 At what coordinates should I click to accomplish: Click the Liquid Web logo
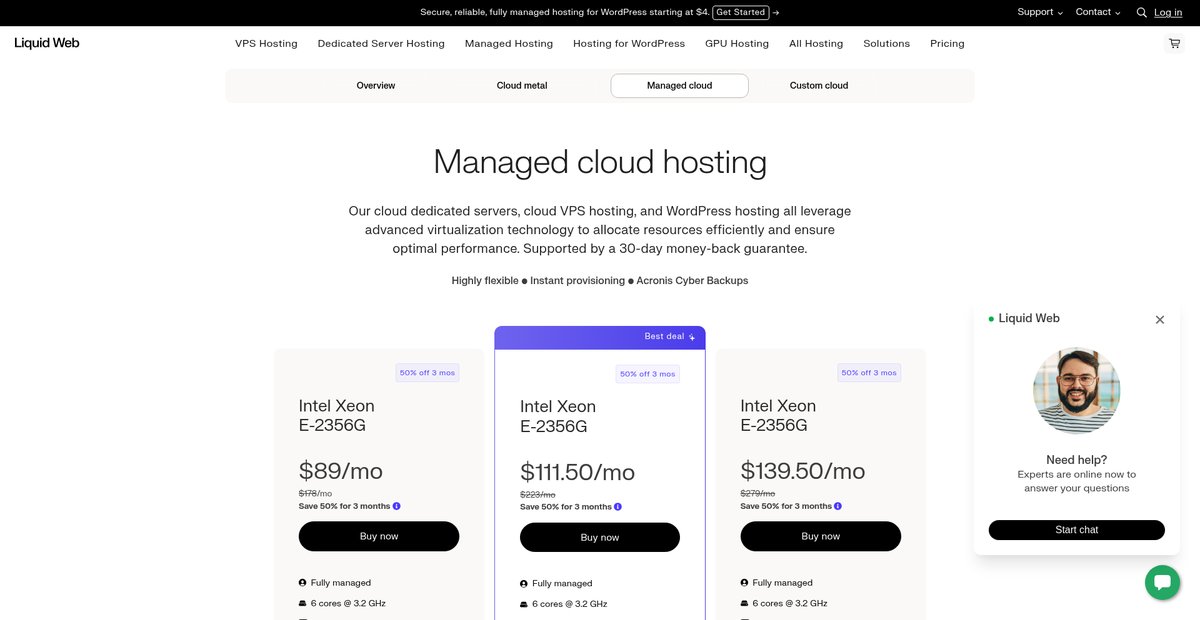click(47, 43)
